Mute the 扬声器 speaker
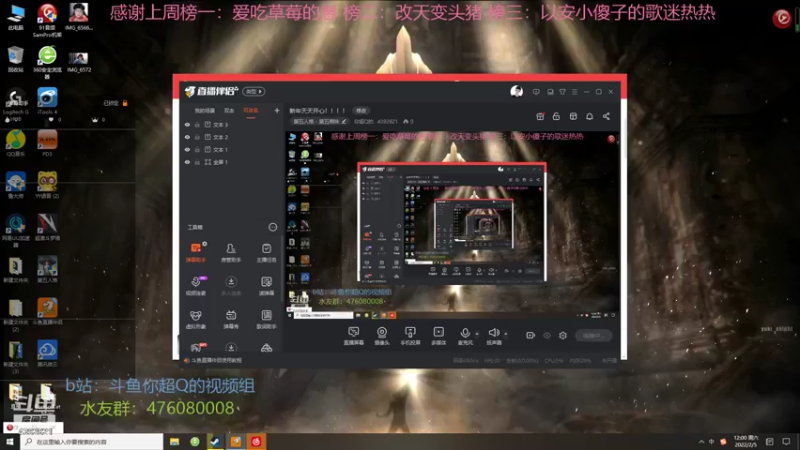Image resolution: width=800 pixels, height=450 pixels. click(x=493, y=336)
